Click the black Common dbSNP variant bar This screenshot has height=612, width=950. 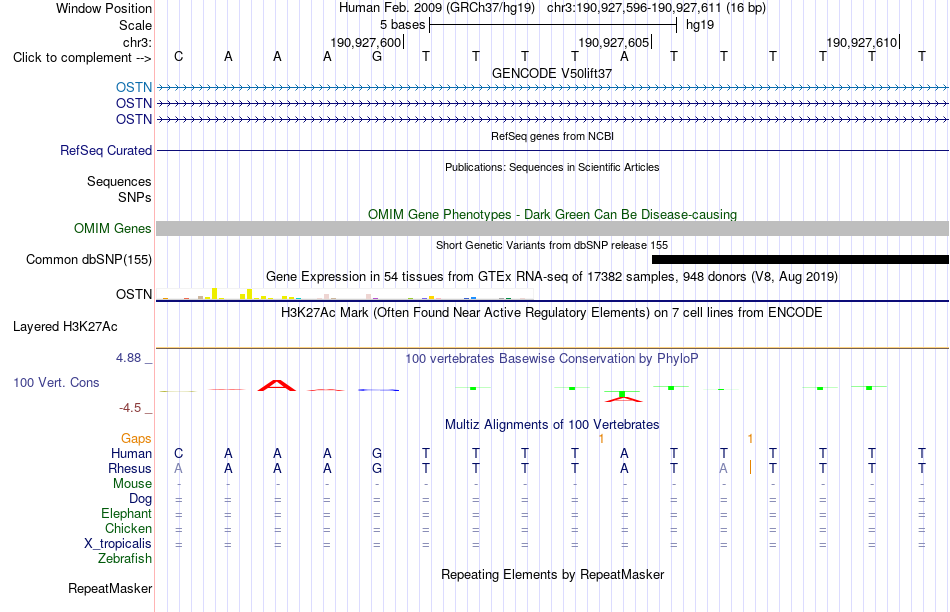point(800,259)
